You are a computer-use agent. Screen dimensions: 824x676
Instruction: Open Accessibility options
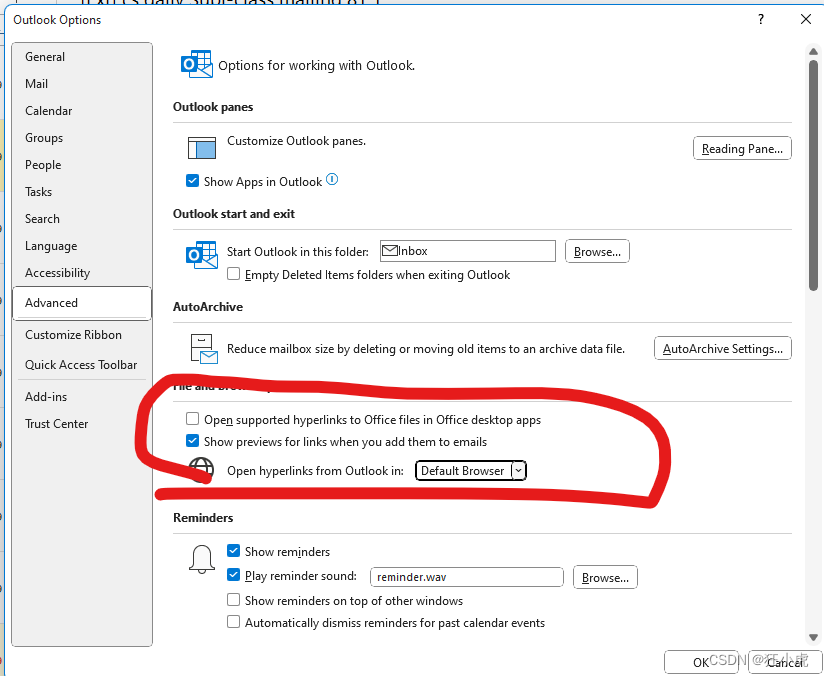coord(82,273)
